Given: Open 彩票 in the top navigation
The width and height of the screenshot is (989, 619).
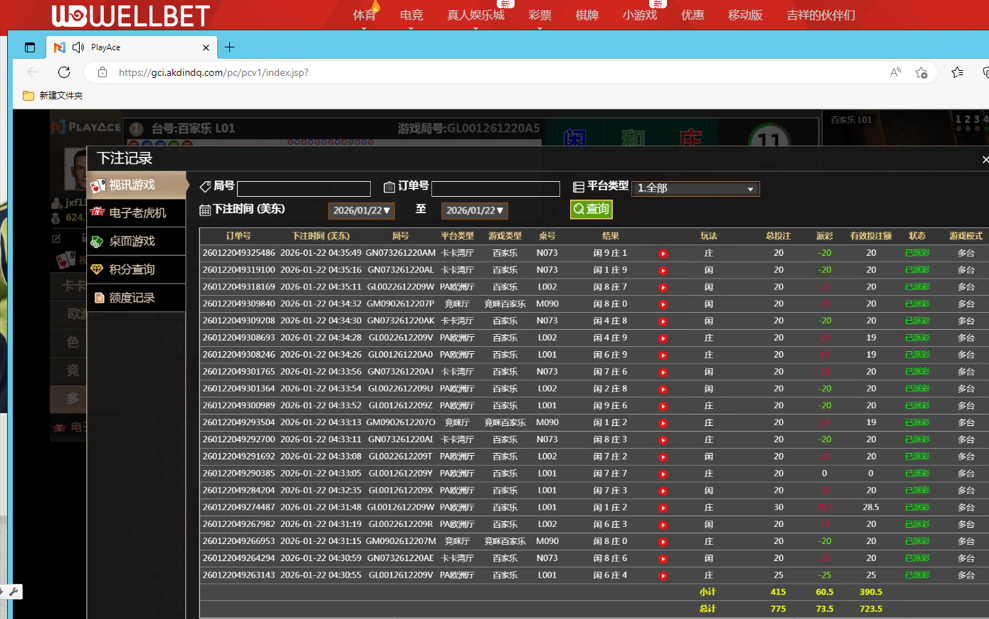Looking at the screenshot, I should (x=539, y=15).
